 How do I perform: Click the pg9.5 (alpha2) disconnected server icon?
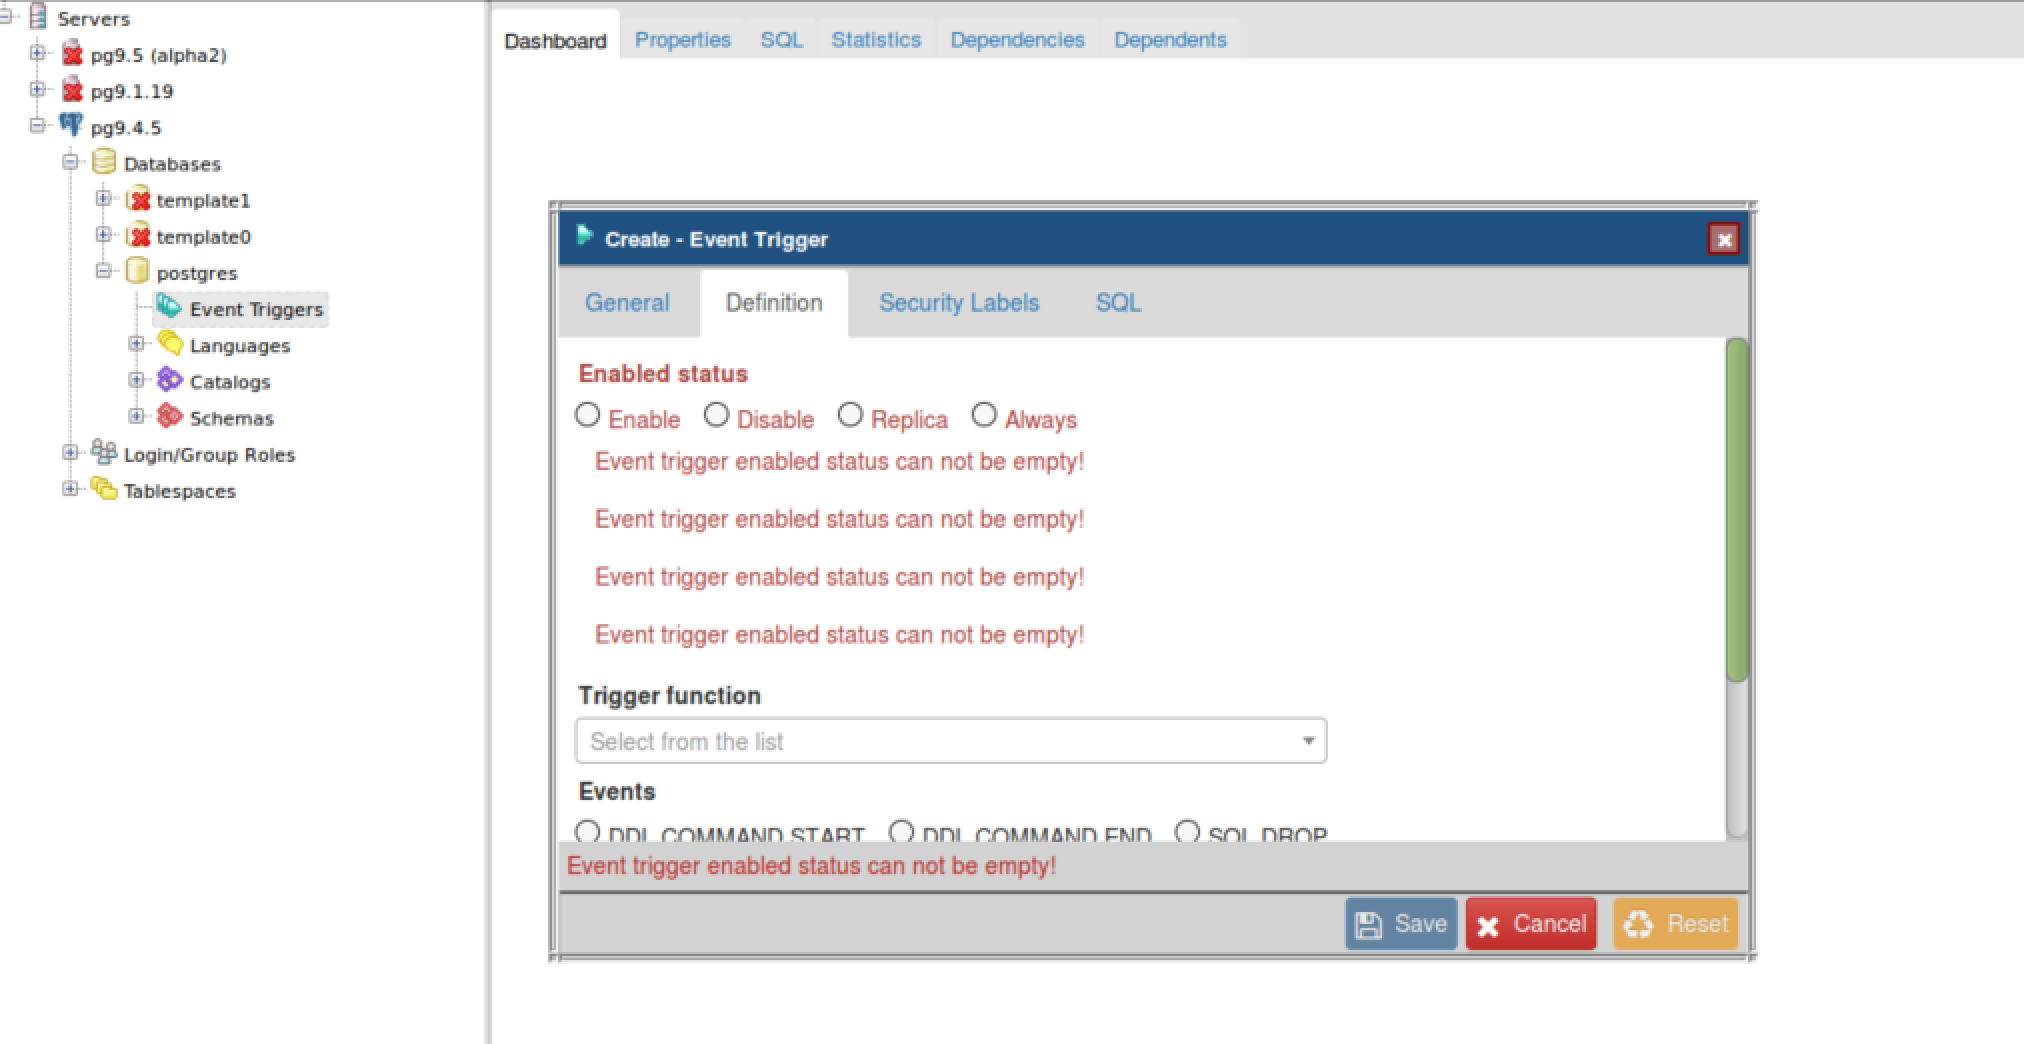pos(71,54)
